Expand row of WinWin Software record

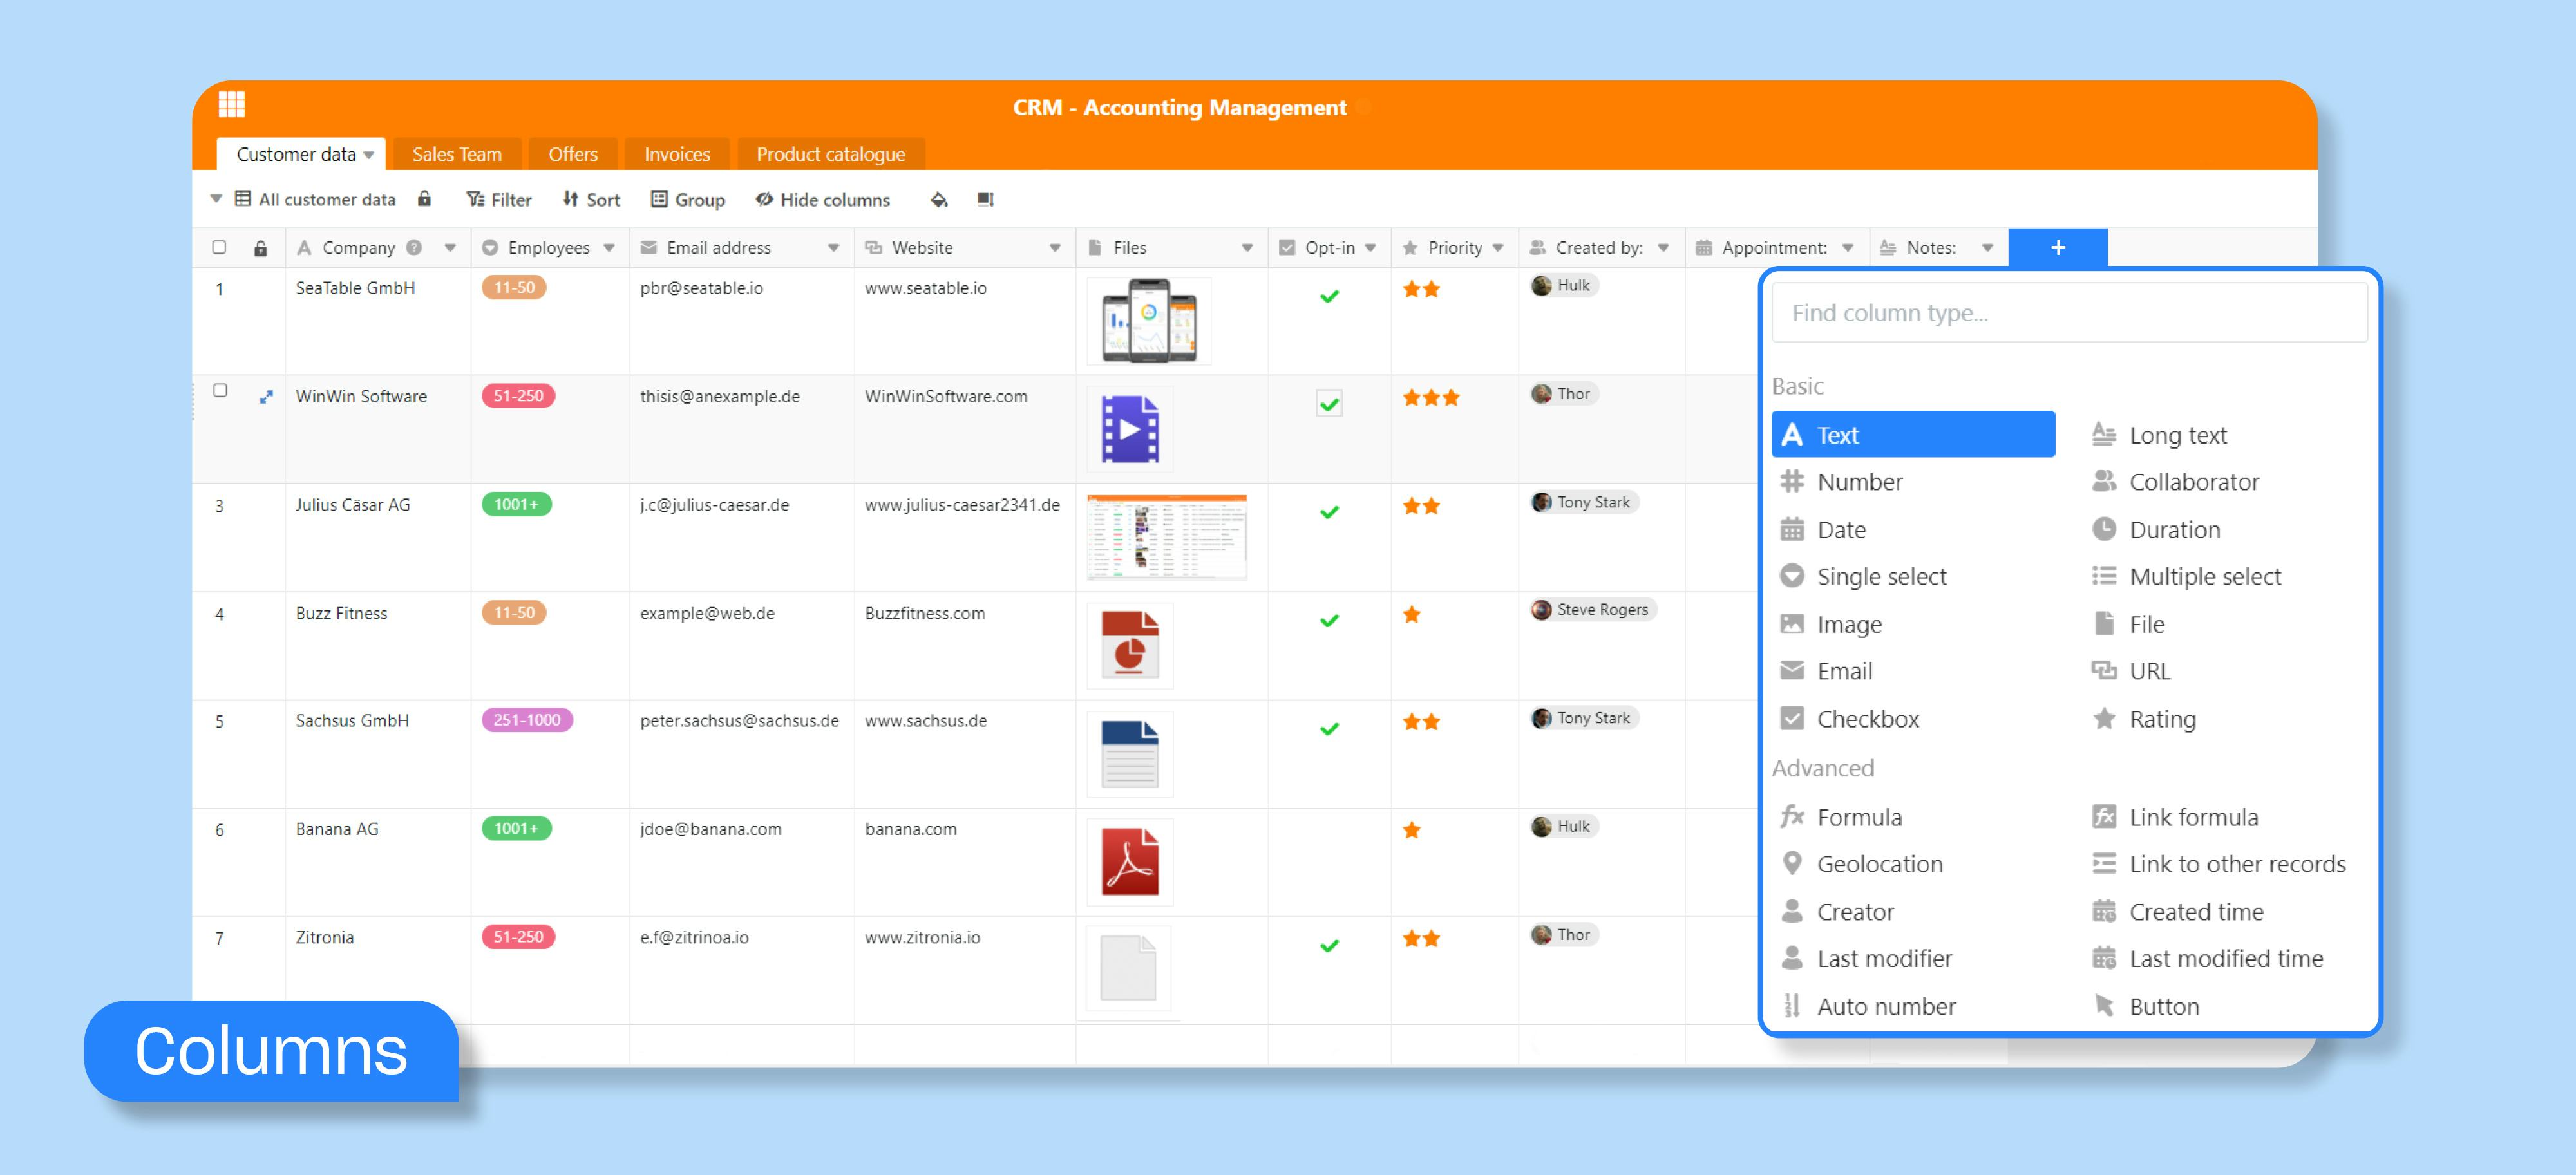point(266,396)
